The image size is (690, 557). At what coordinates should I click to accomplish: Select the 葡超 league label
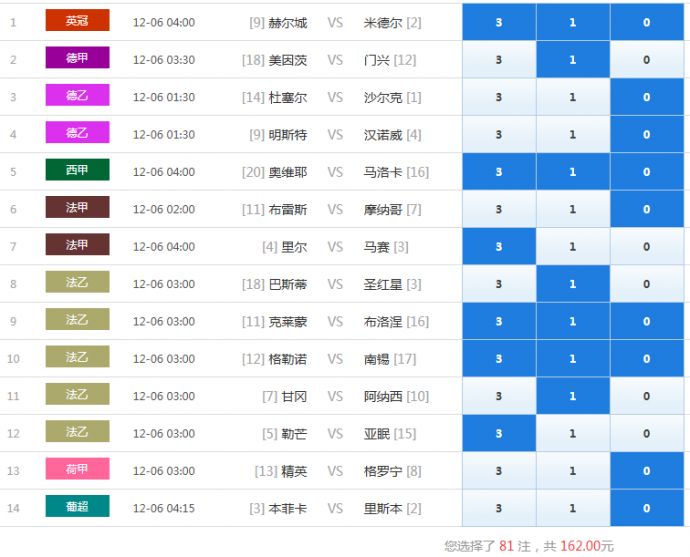(x=77, y=507)
